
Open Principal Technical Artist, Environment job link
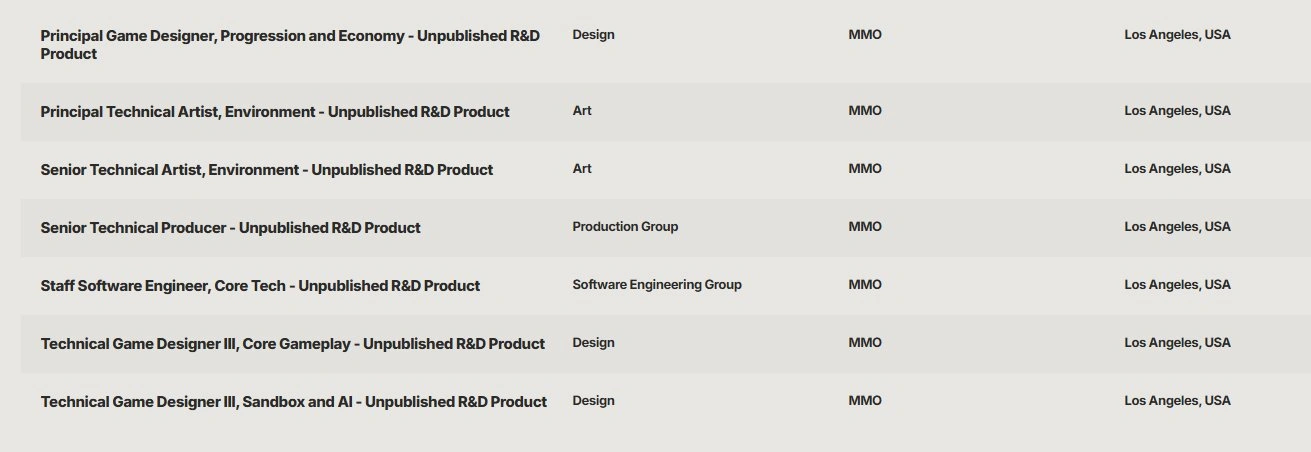point(275,112)
